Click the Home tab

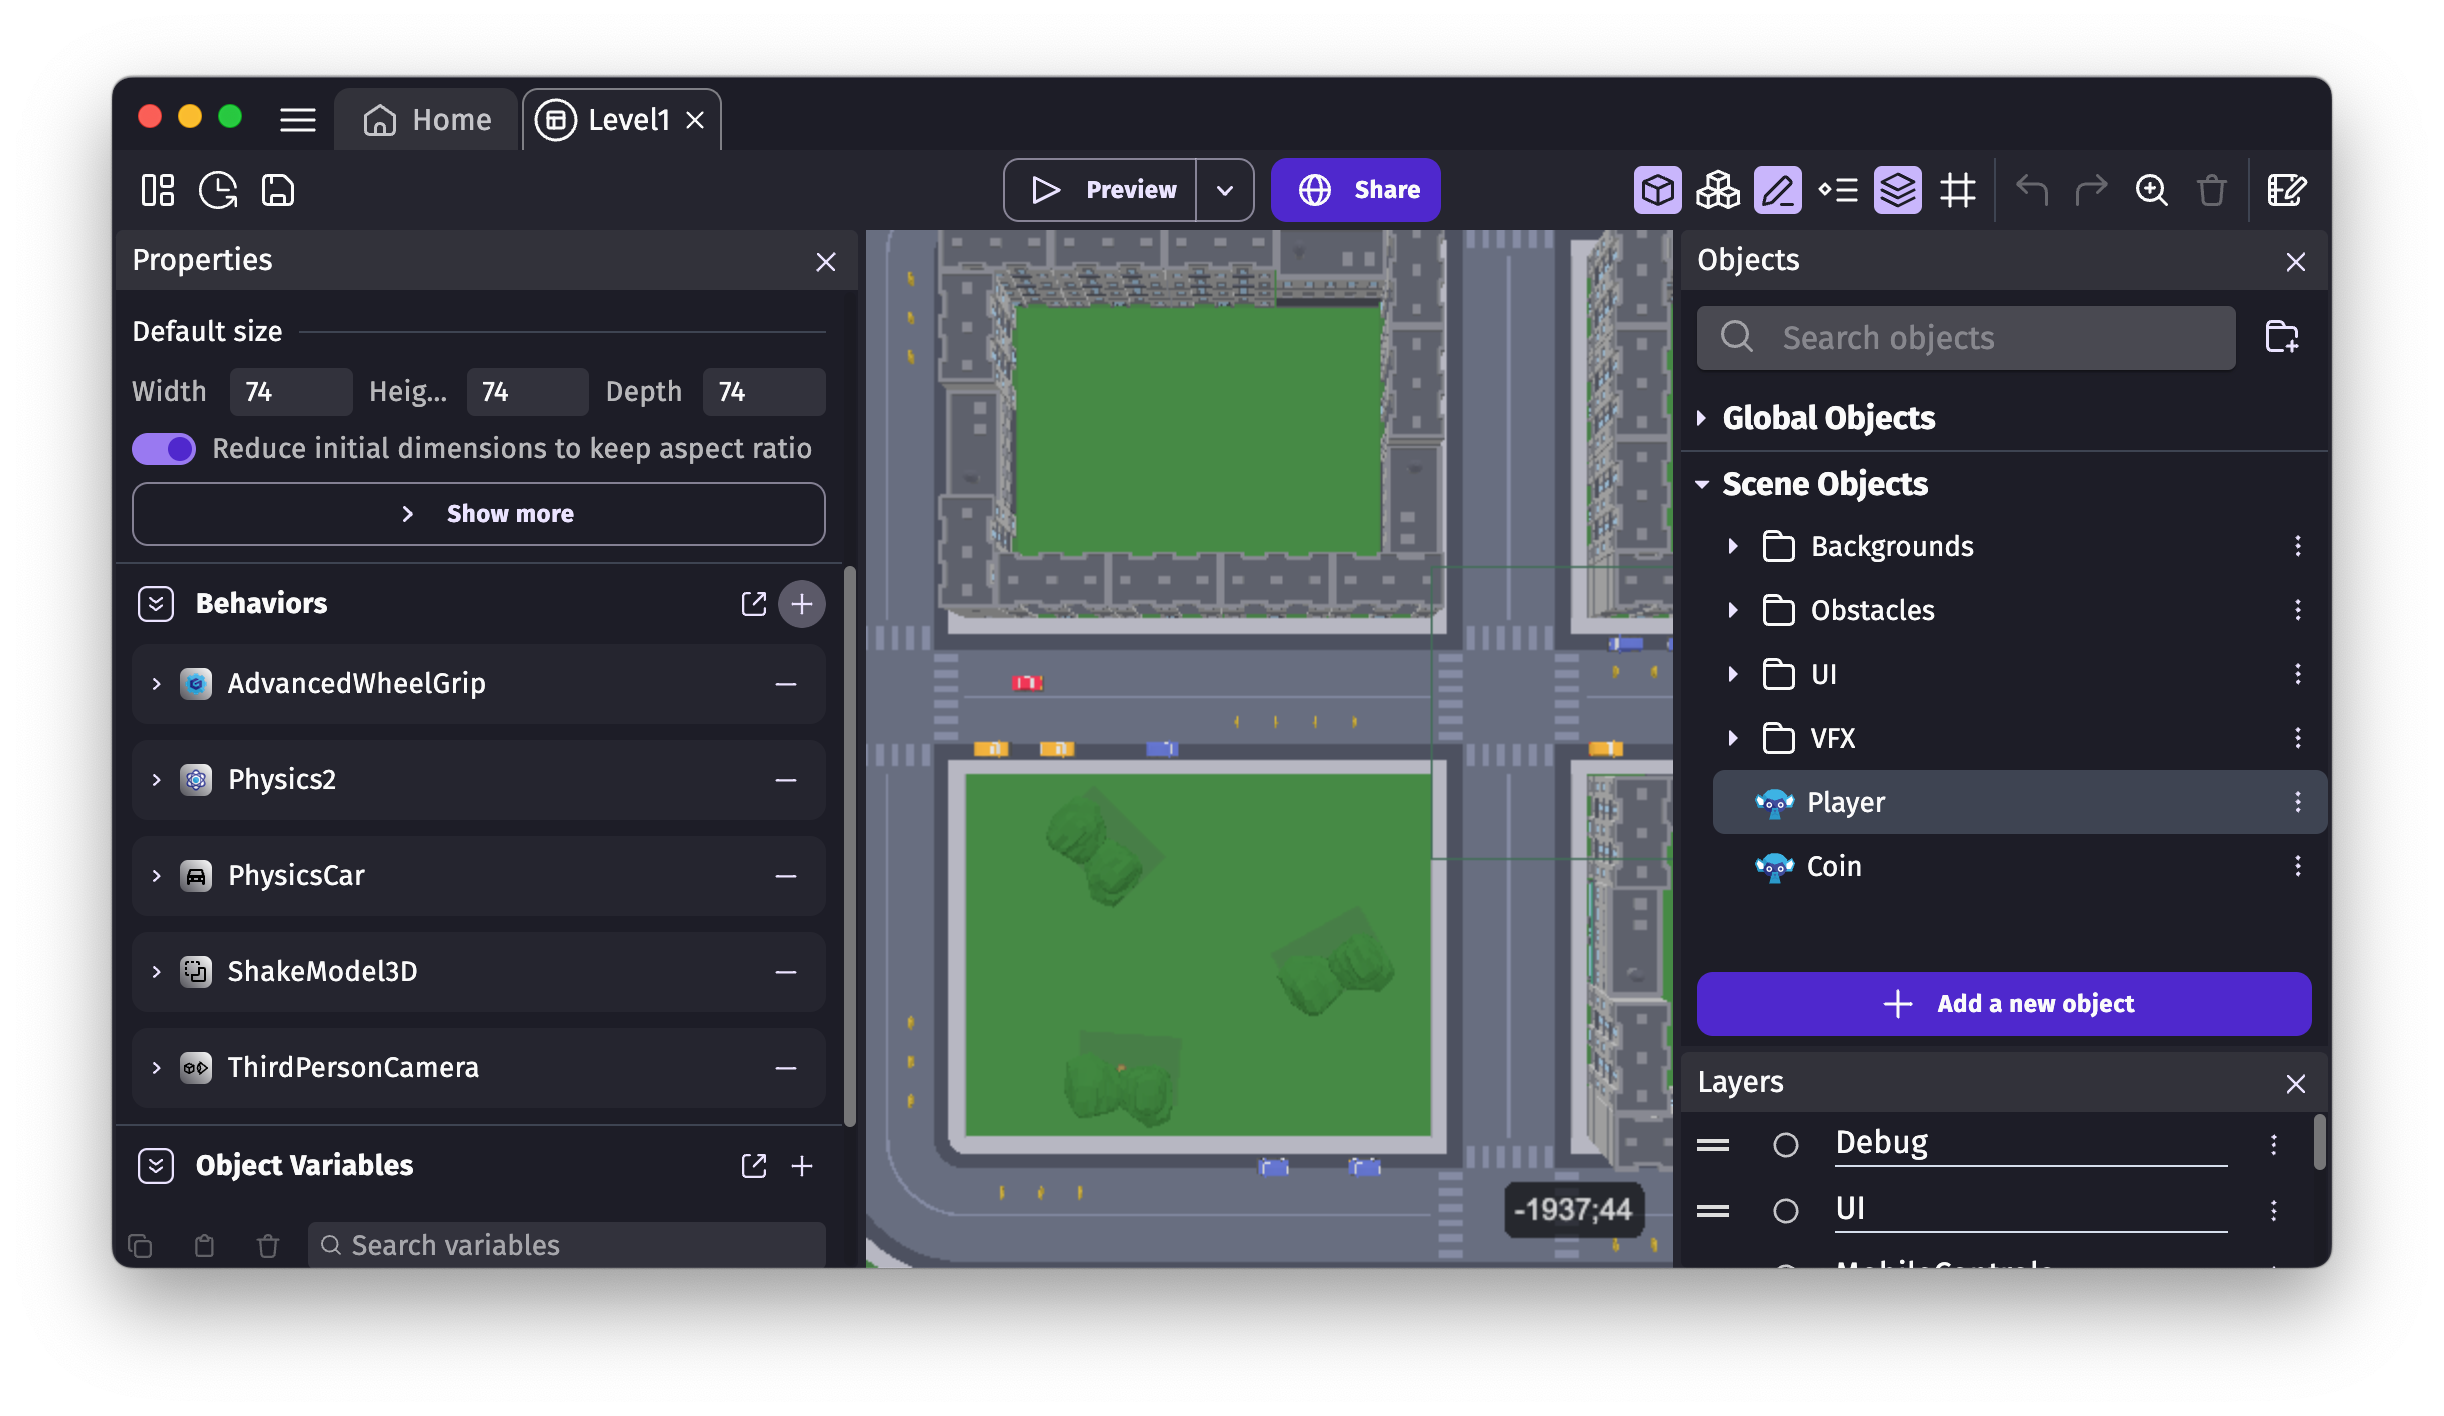[428, 120]
